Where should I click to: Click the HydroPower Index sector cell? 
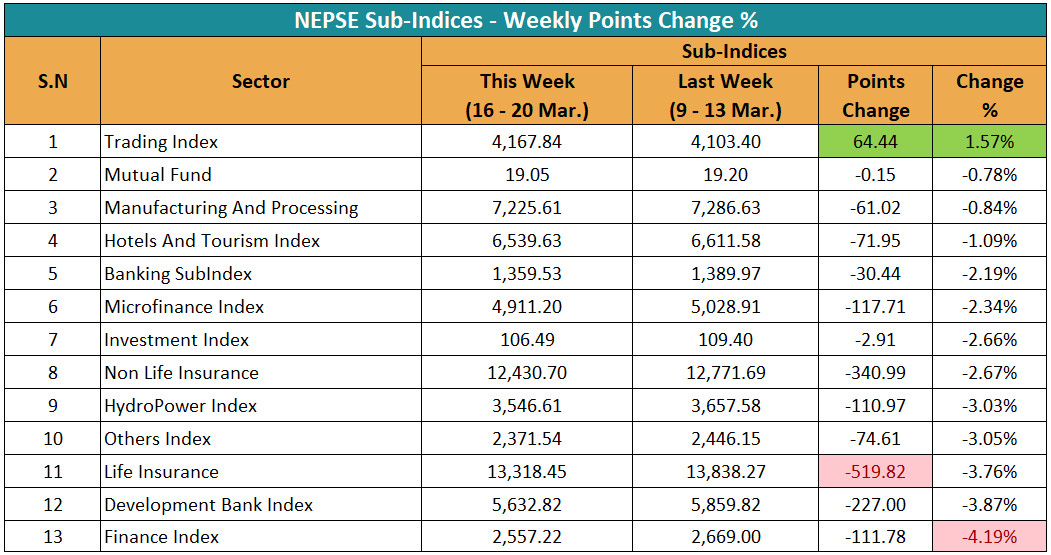point(180,405)
